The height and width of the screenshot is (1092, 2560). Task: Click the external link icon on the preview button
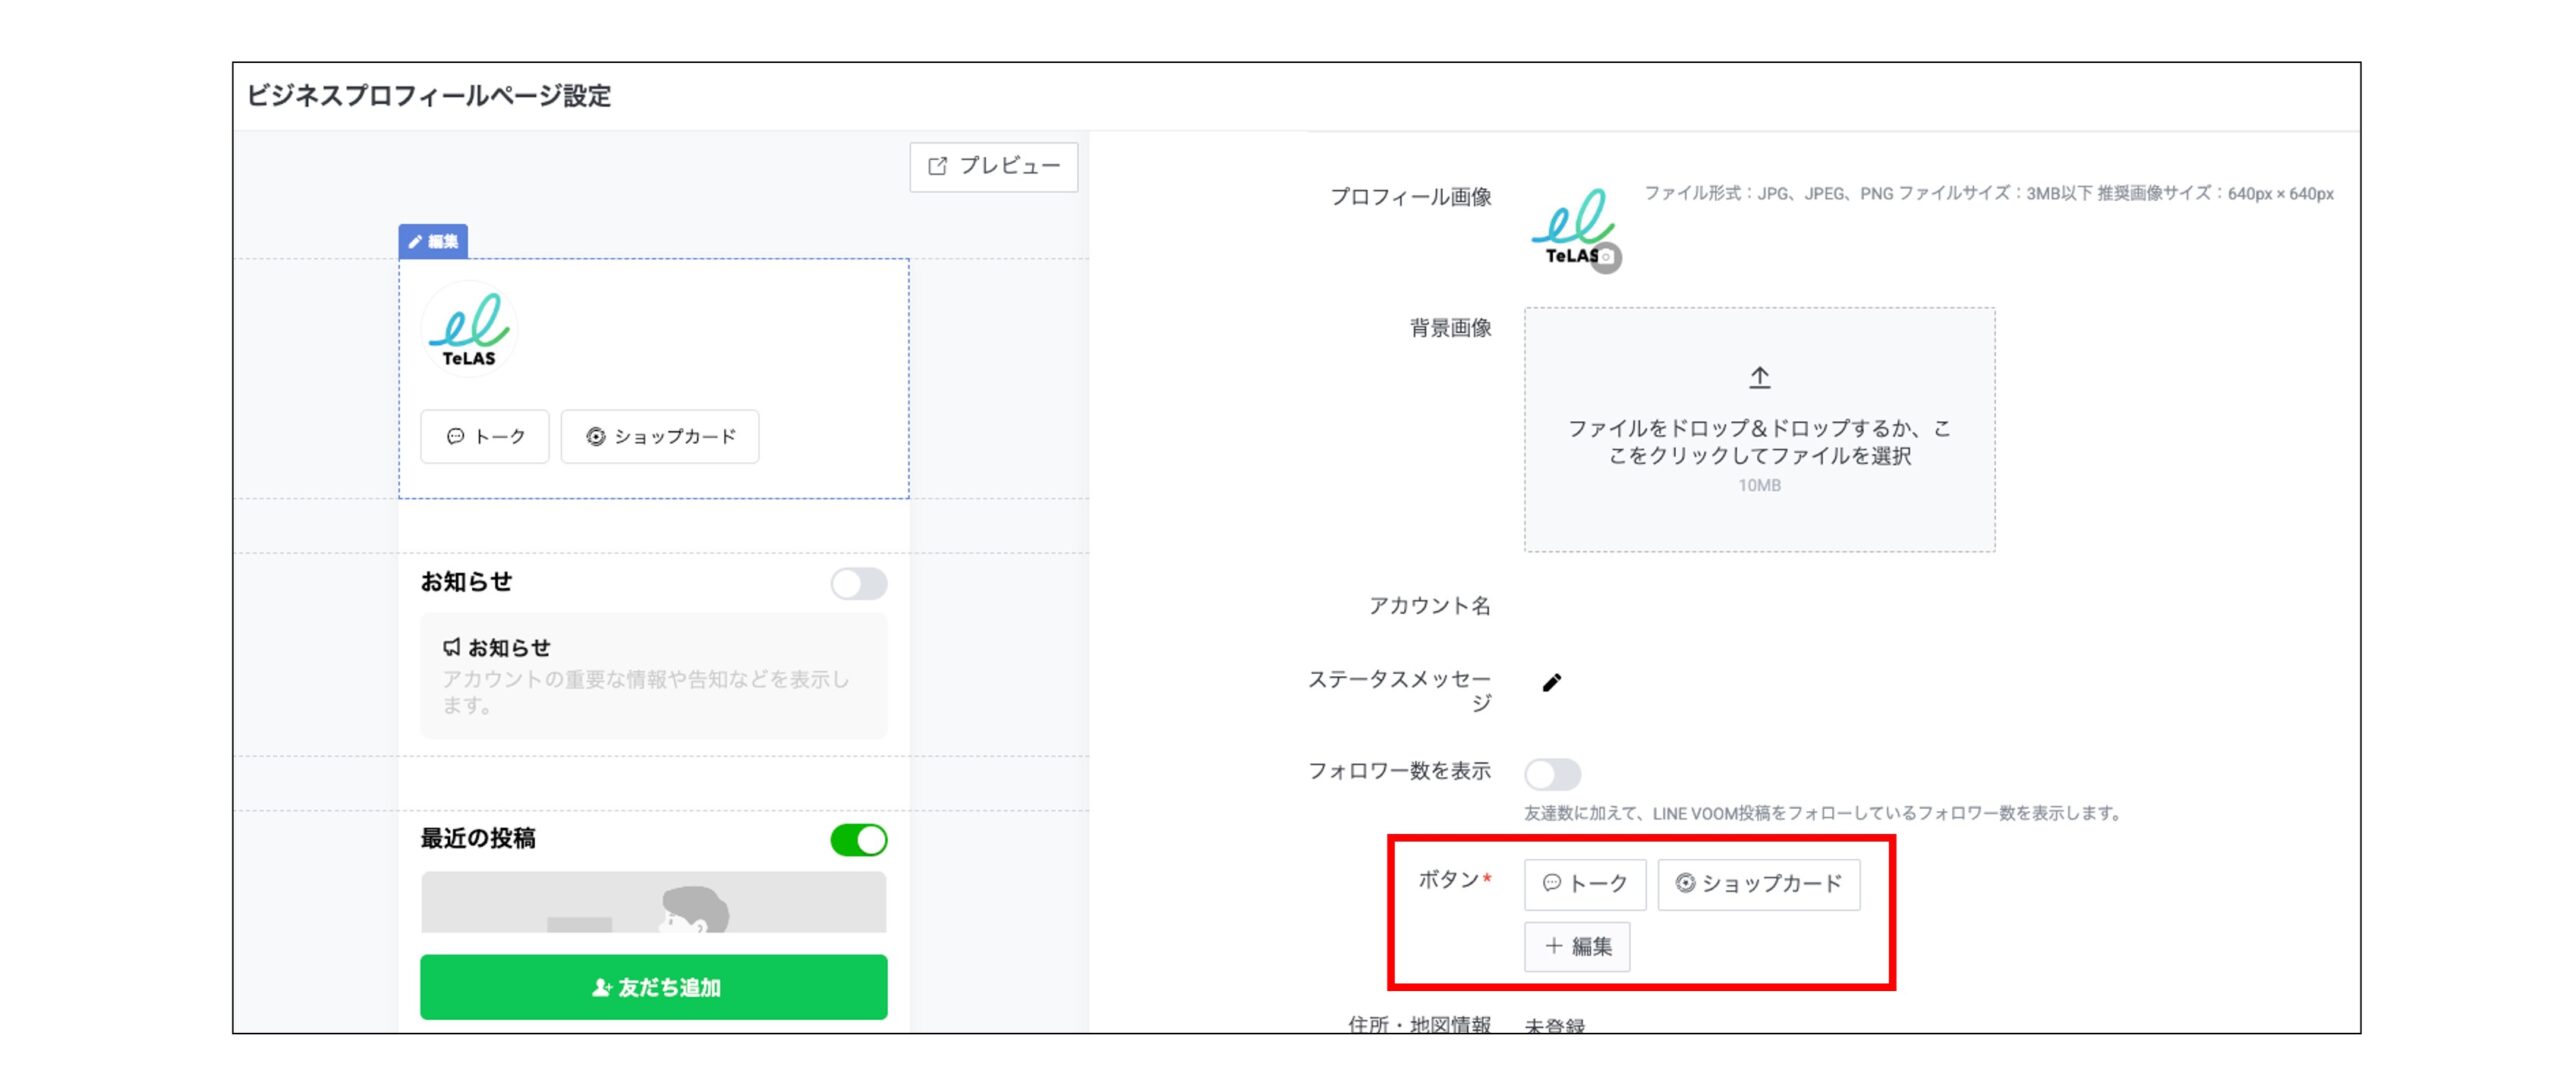936,166
